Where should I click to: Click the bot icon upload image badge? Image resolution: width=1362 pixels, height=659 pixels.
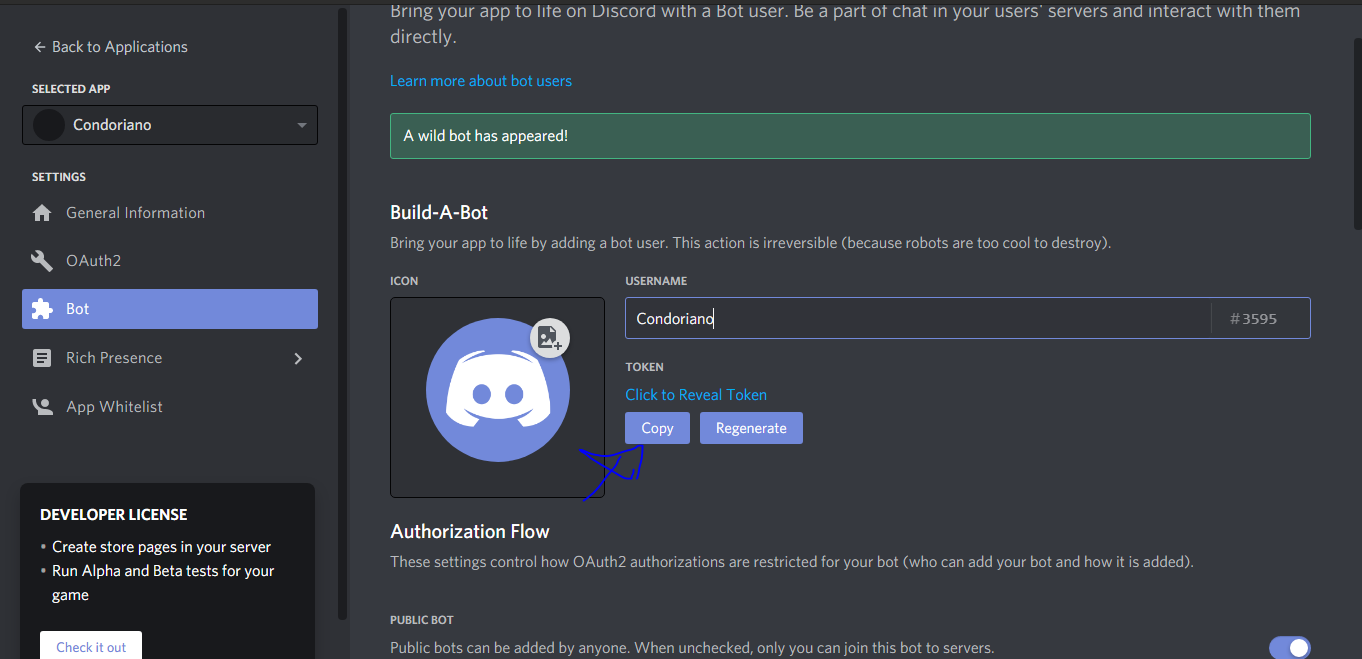pos(549,337)
